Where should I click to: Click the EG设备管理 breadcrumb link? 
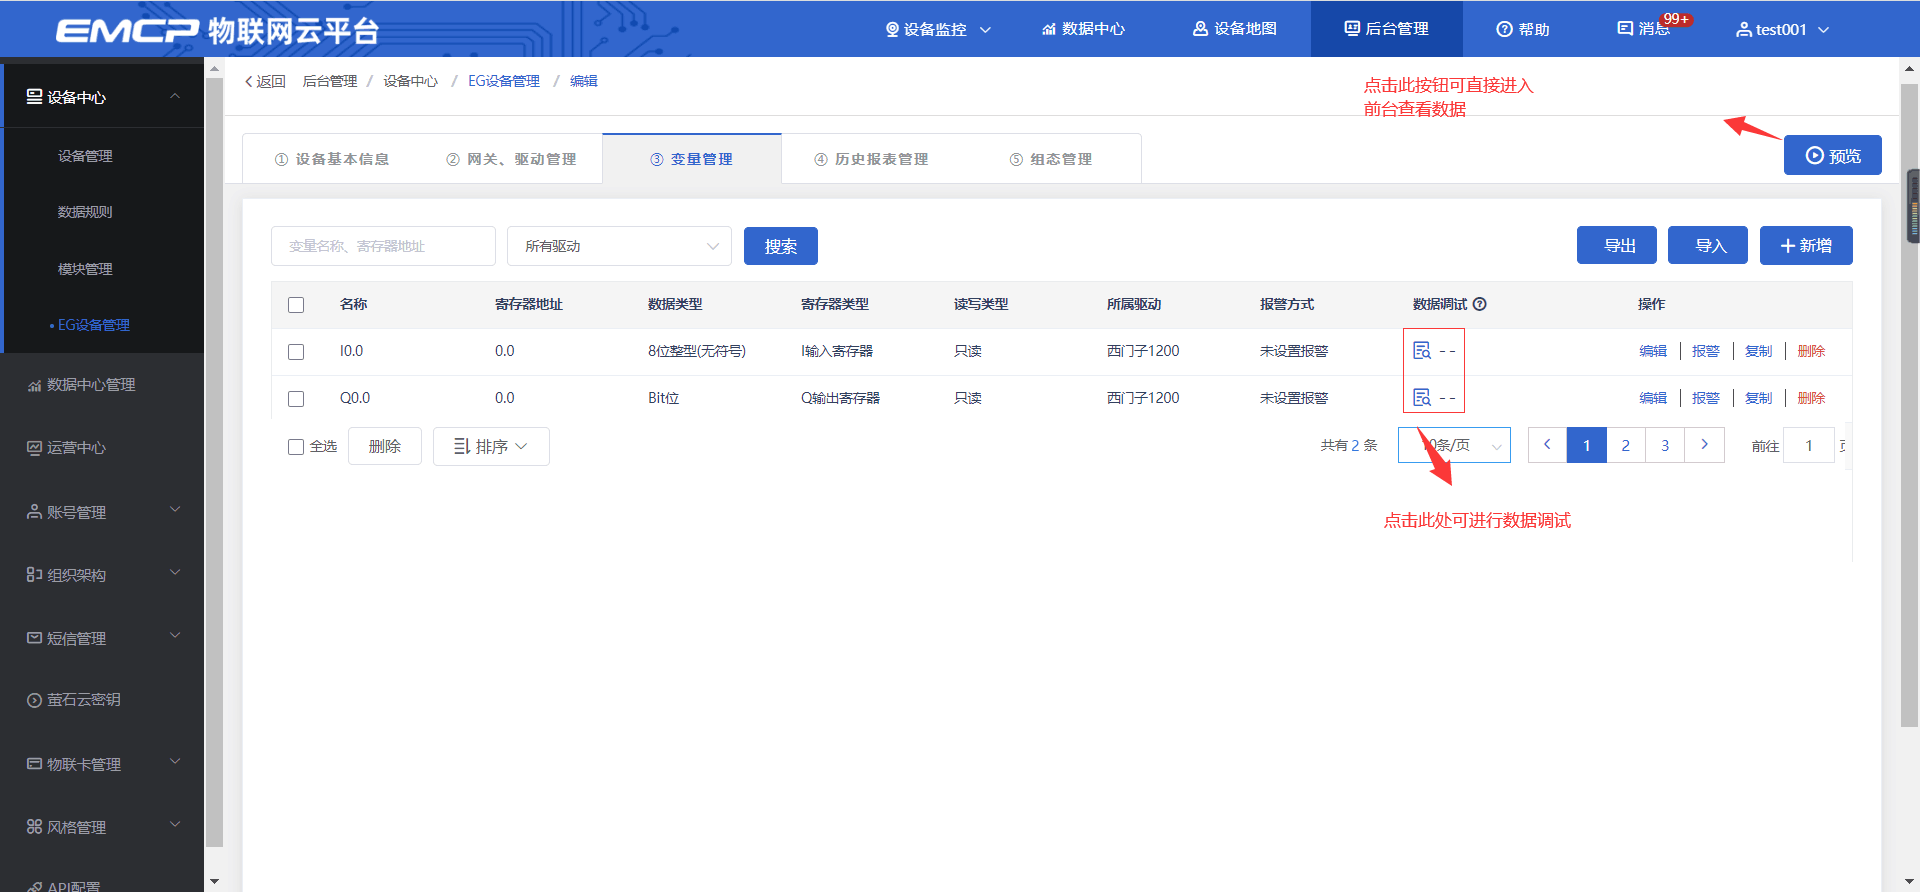coord(504,81)
